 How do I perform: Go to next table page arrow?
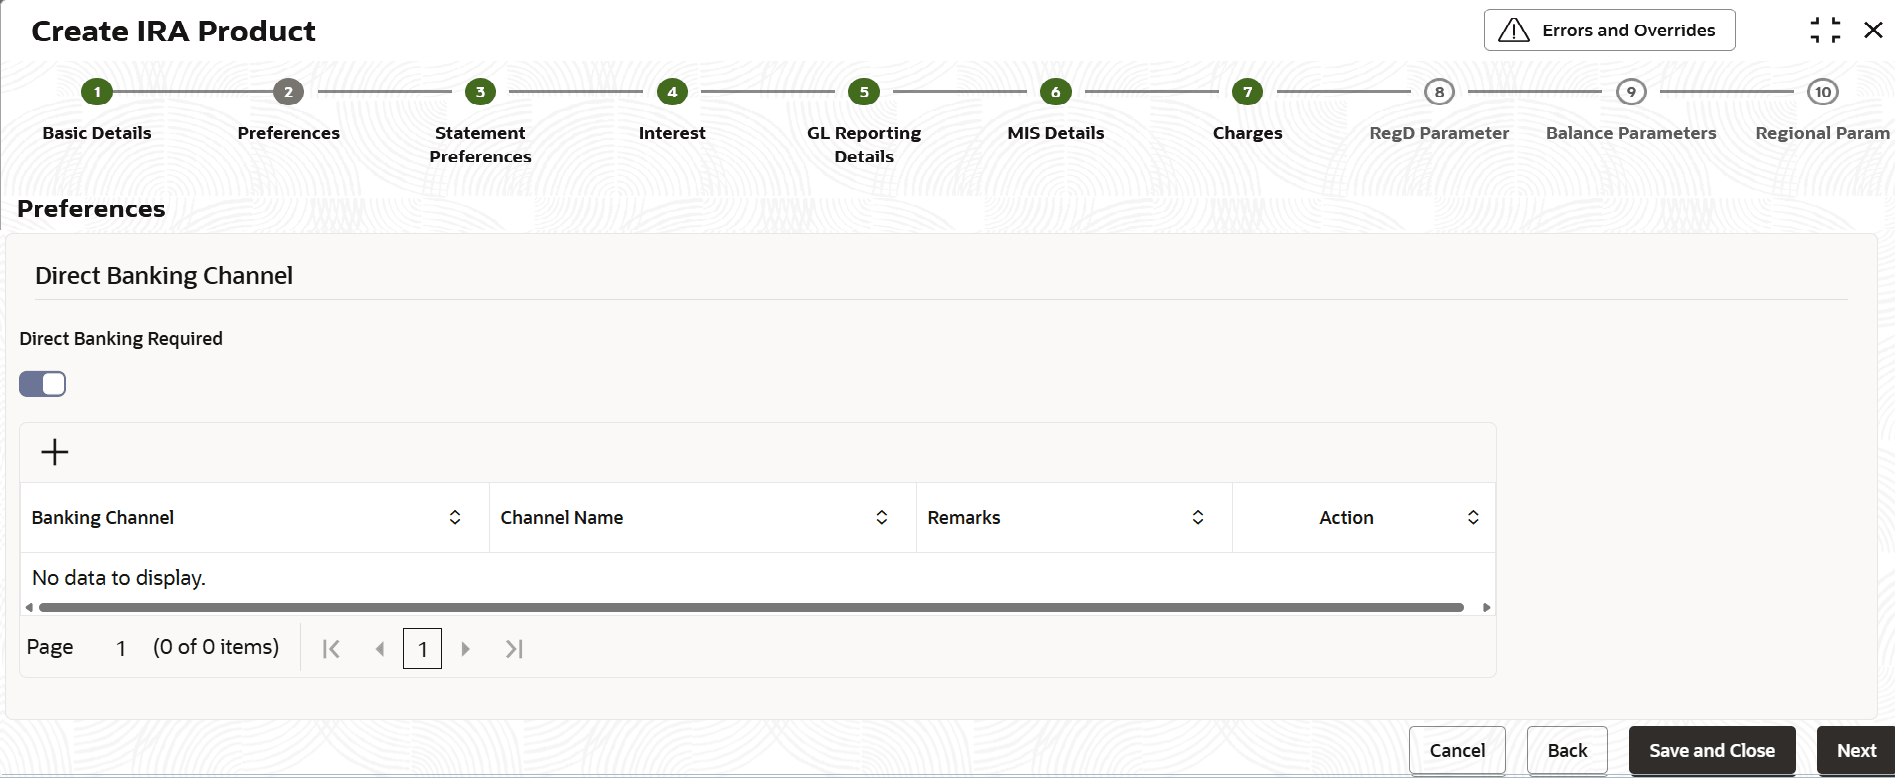pos(465,649)
